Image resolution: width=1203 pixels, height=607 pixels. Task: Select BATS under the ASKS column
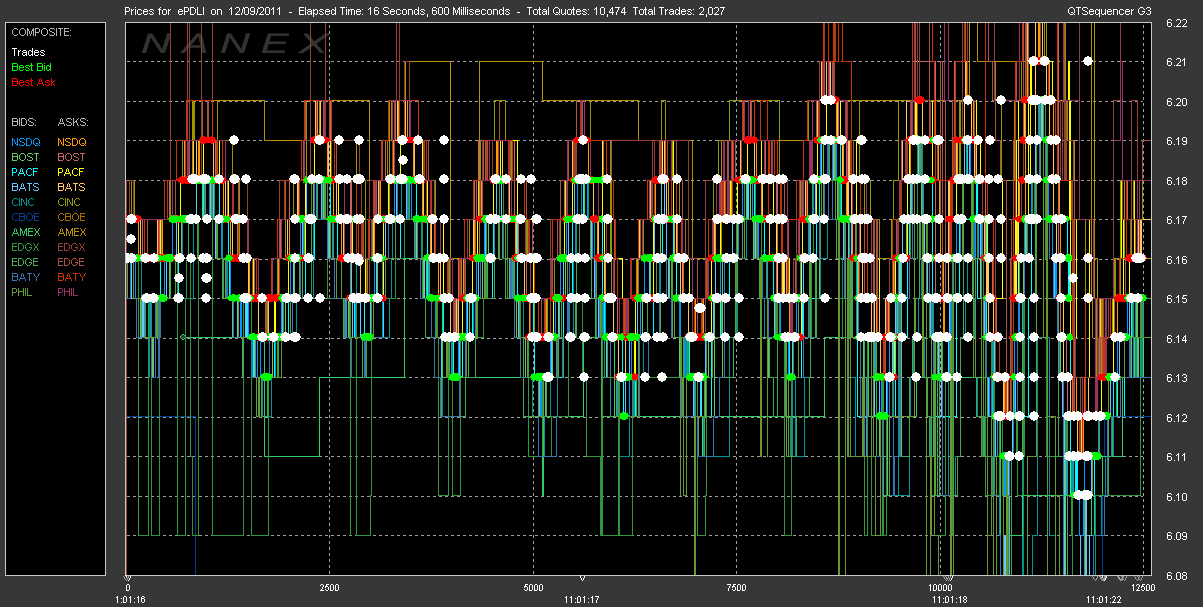tap(72, 187)
